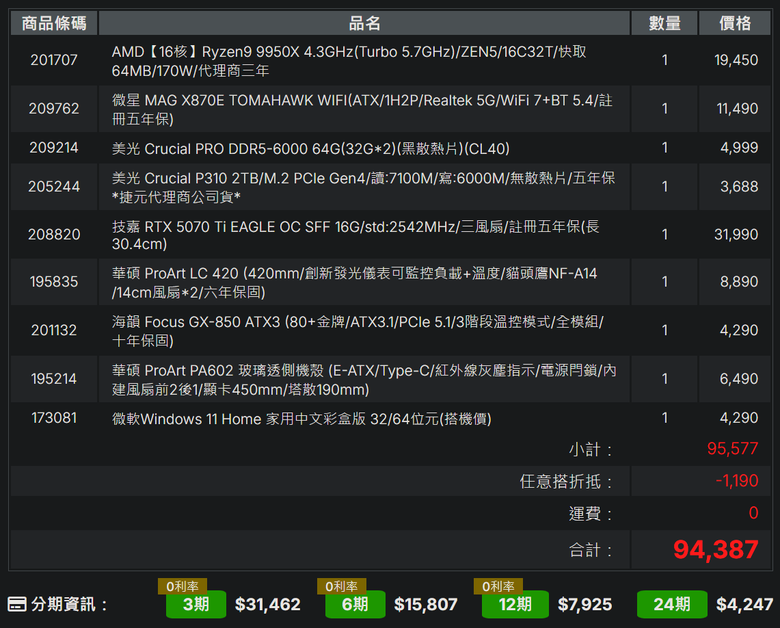Click product code 205244
The width and height of the screenshot is (780, 628).
tap(54, 187)
